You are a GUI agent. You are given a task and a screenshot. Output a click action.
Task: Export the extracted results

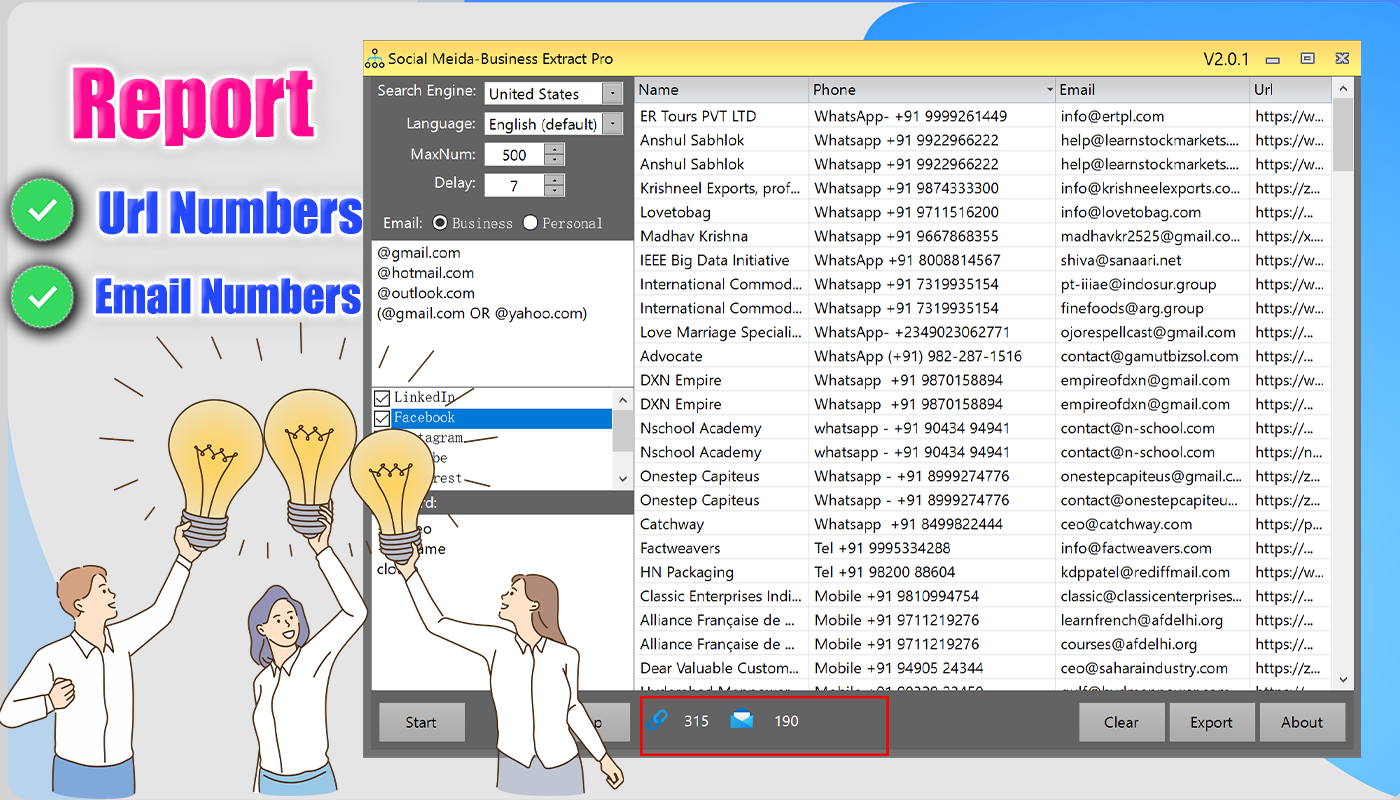pos(1211,722)
